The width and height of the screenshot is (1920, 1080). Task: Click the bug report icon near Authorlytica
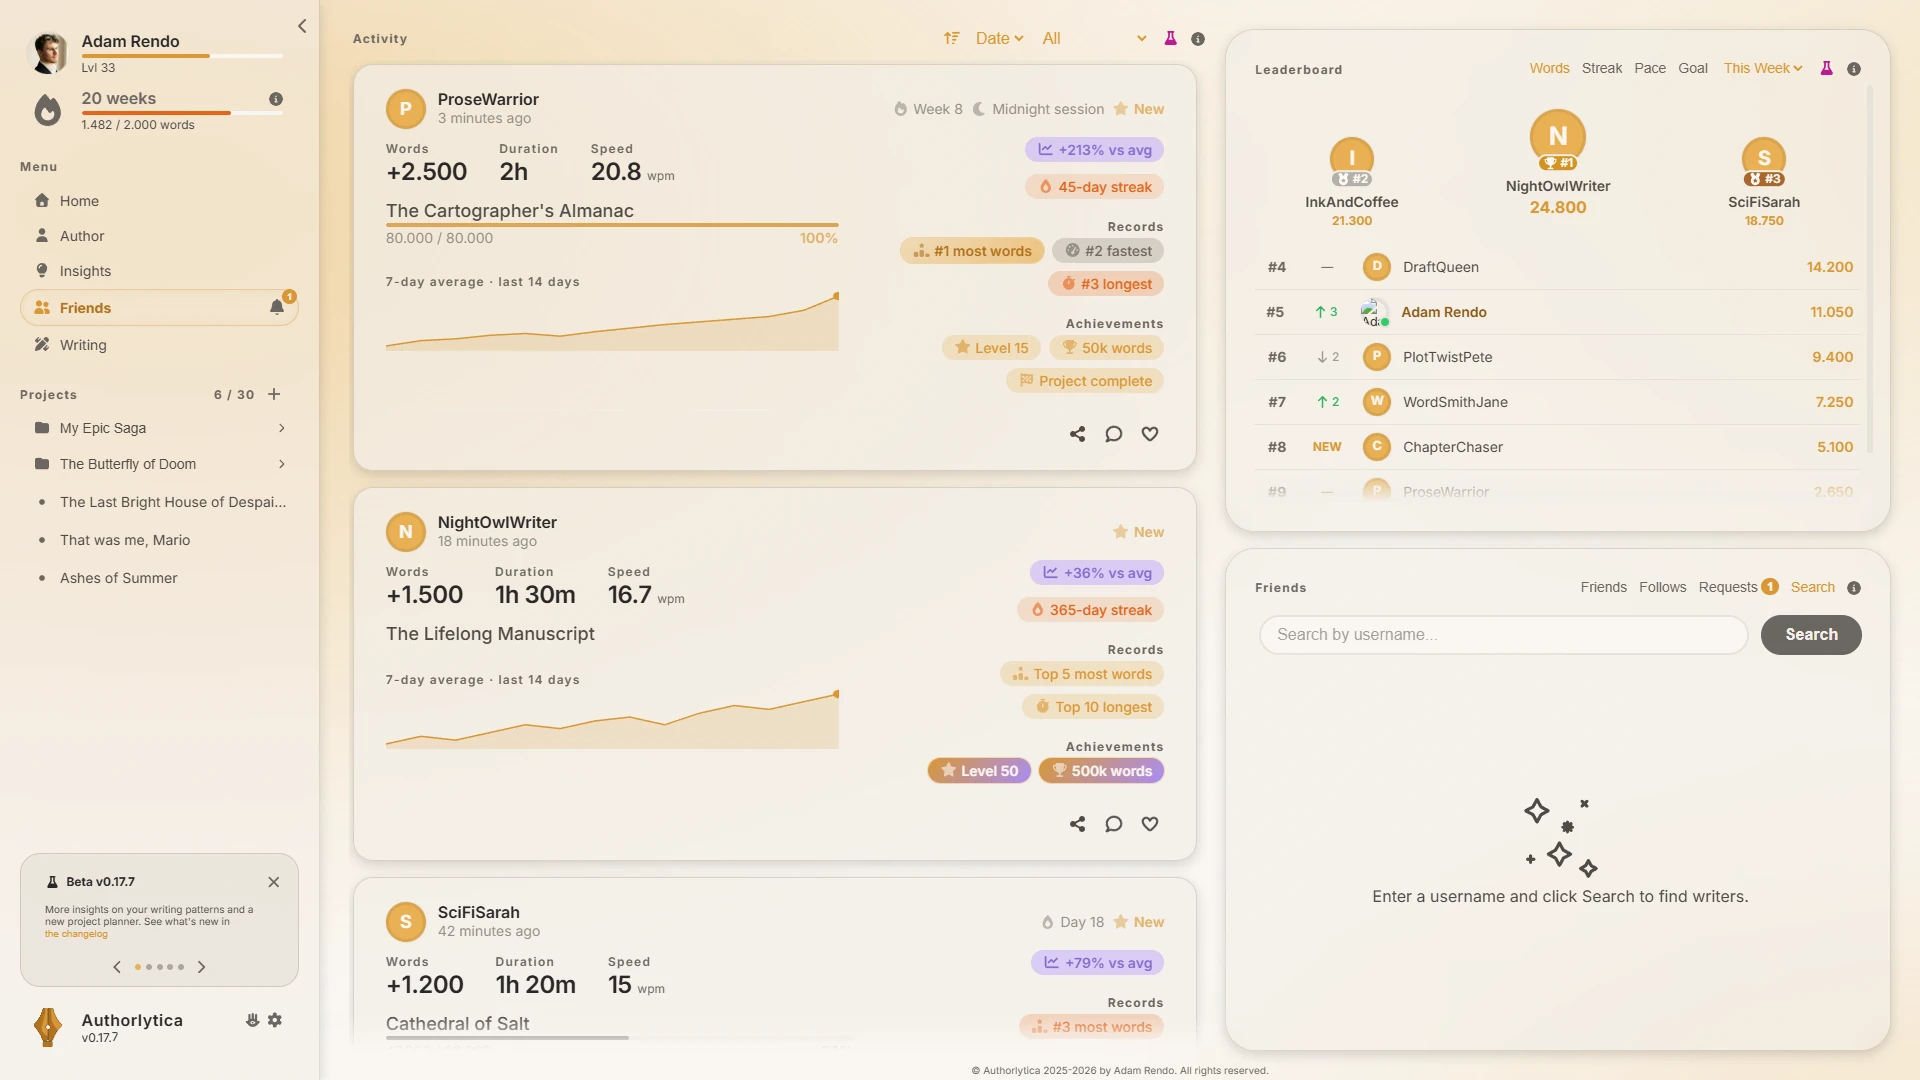(252, 1020)
